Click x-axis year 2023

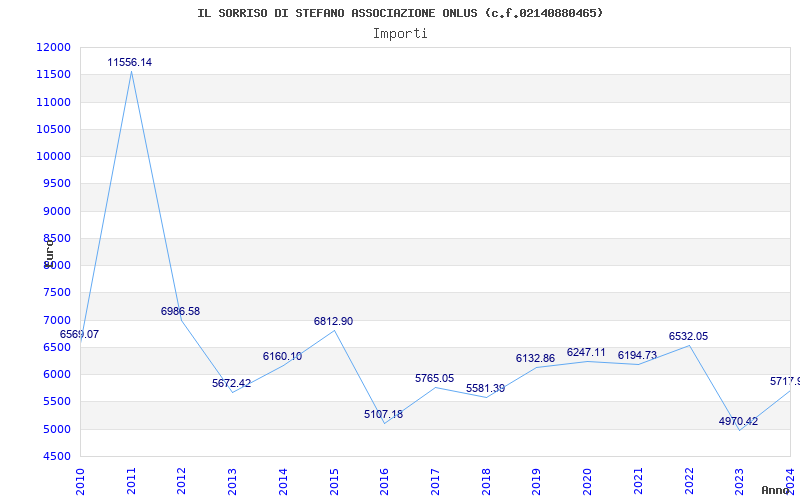pyautogui.click(x=740, y=481)
